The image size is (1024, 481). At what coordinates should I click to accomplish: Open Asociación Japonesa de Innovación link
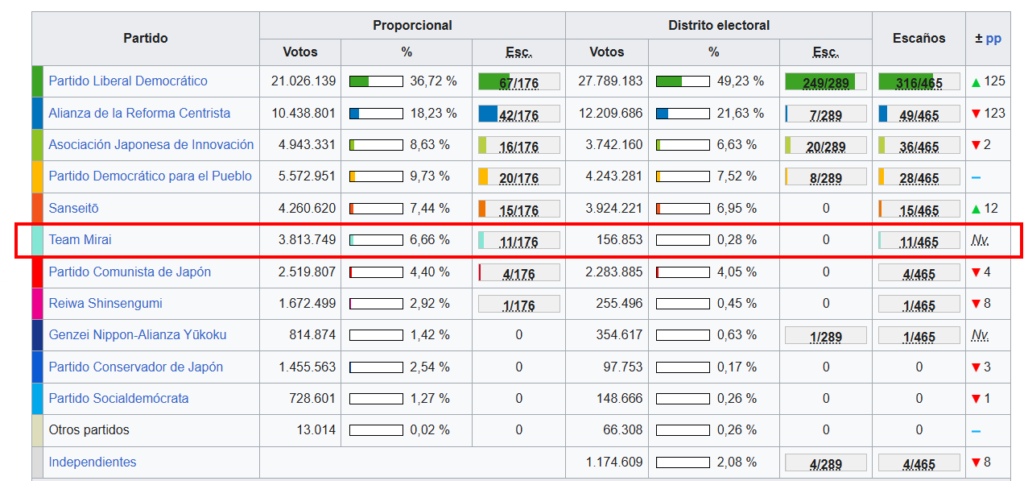tap(152, 145)
